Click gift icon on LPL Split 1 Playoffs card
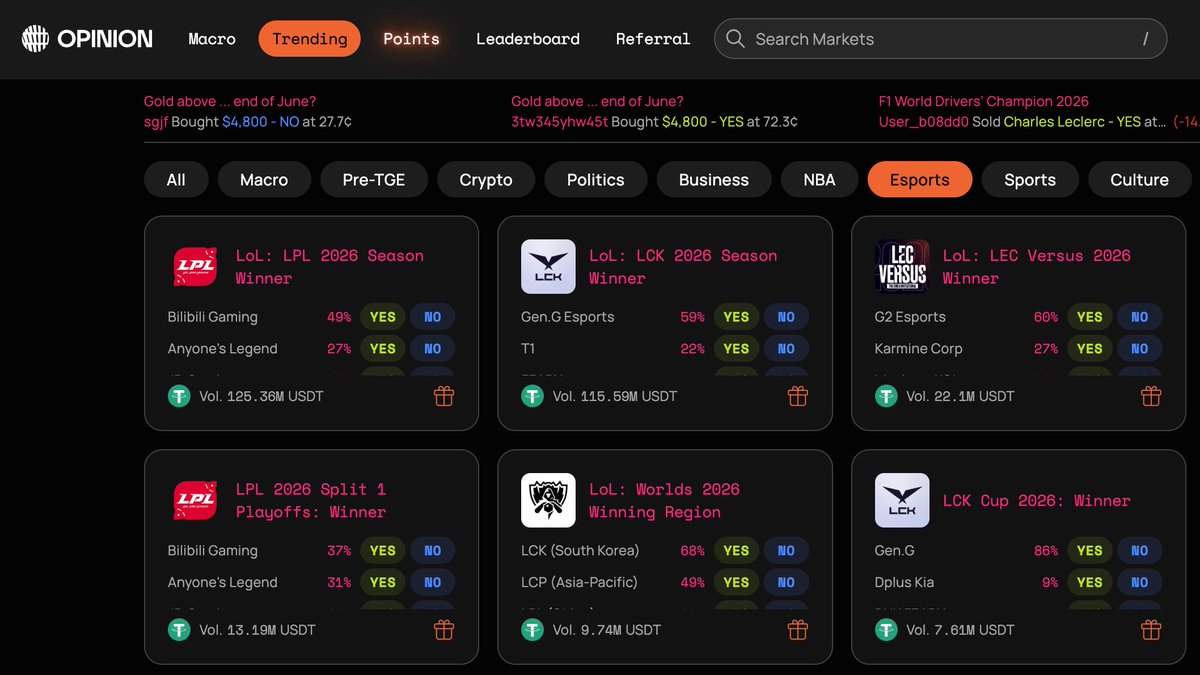This screenshot has width=1200, height=675. (444, 630)
